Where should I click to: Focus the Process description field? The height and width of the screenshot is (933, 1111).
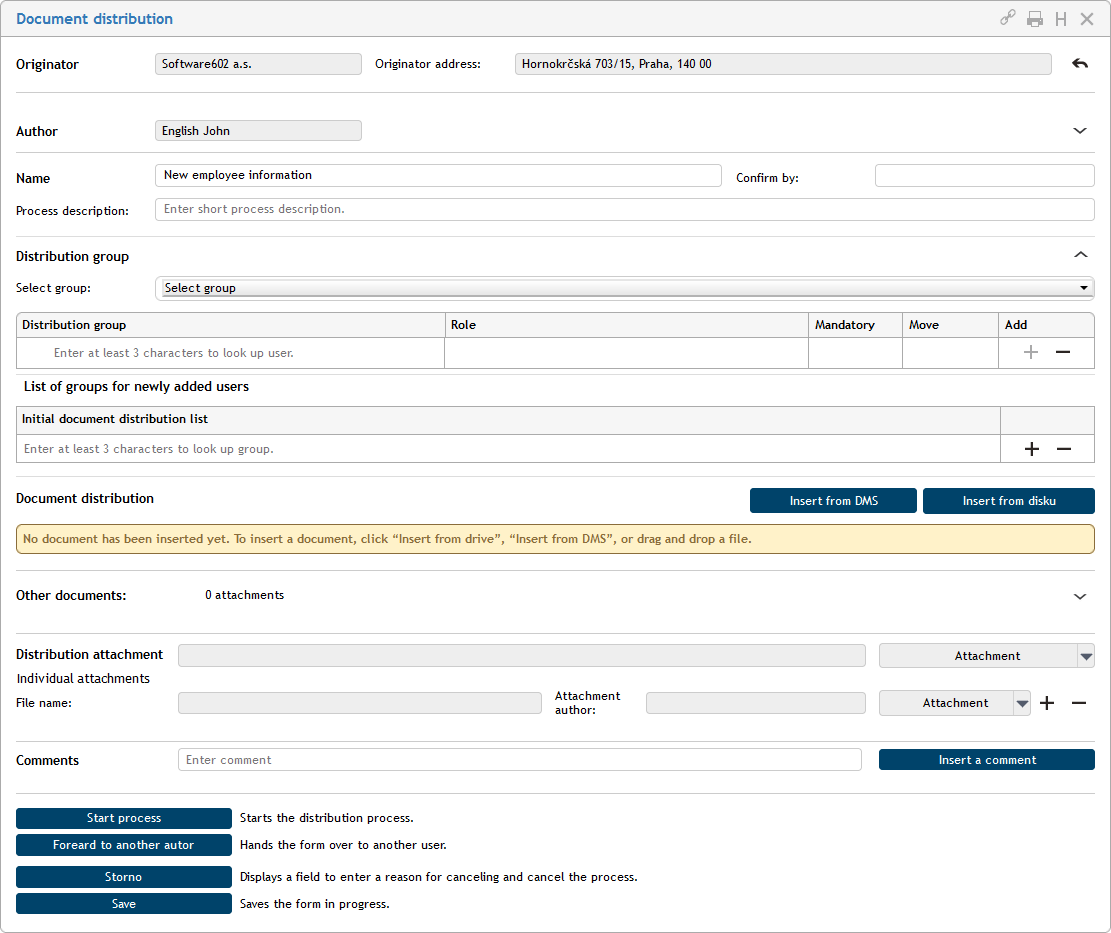tap(625, 209)
